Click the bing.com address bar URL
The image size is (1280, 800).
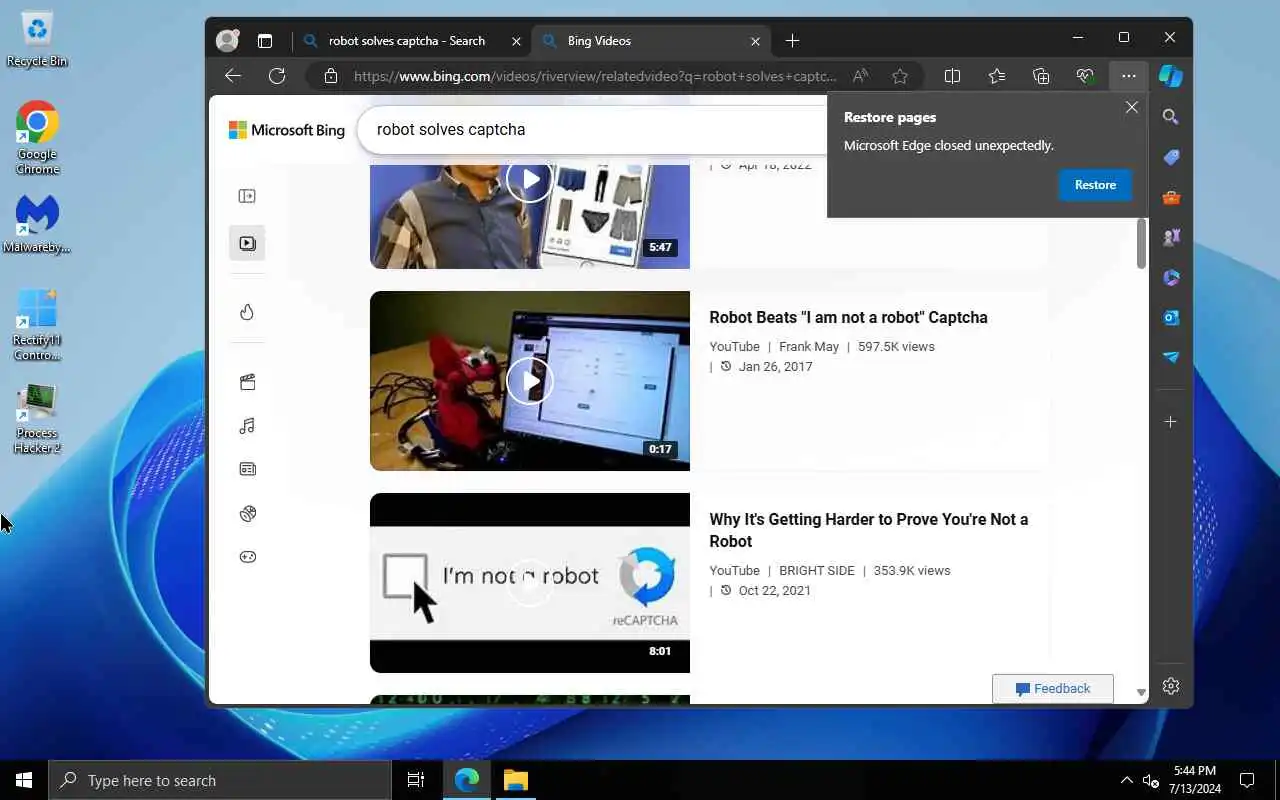[595, 76]
